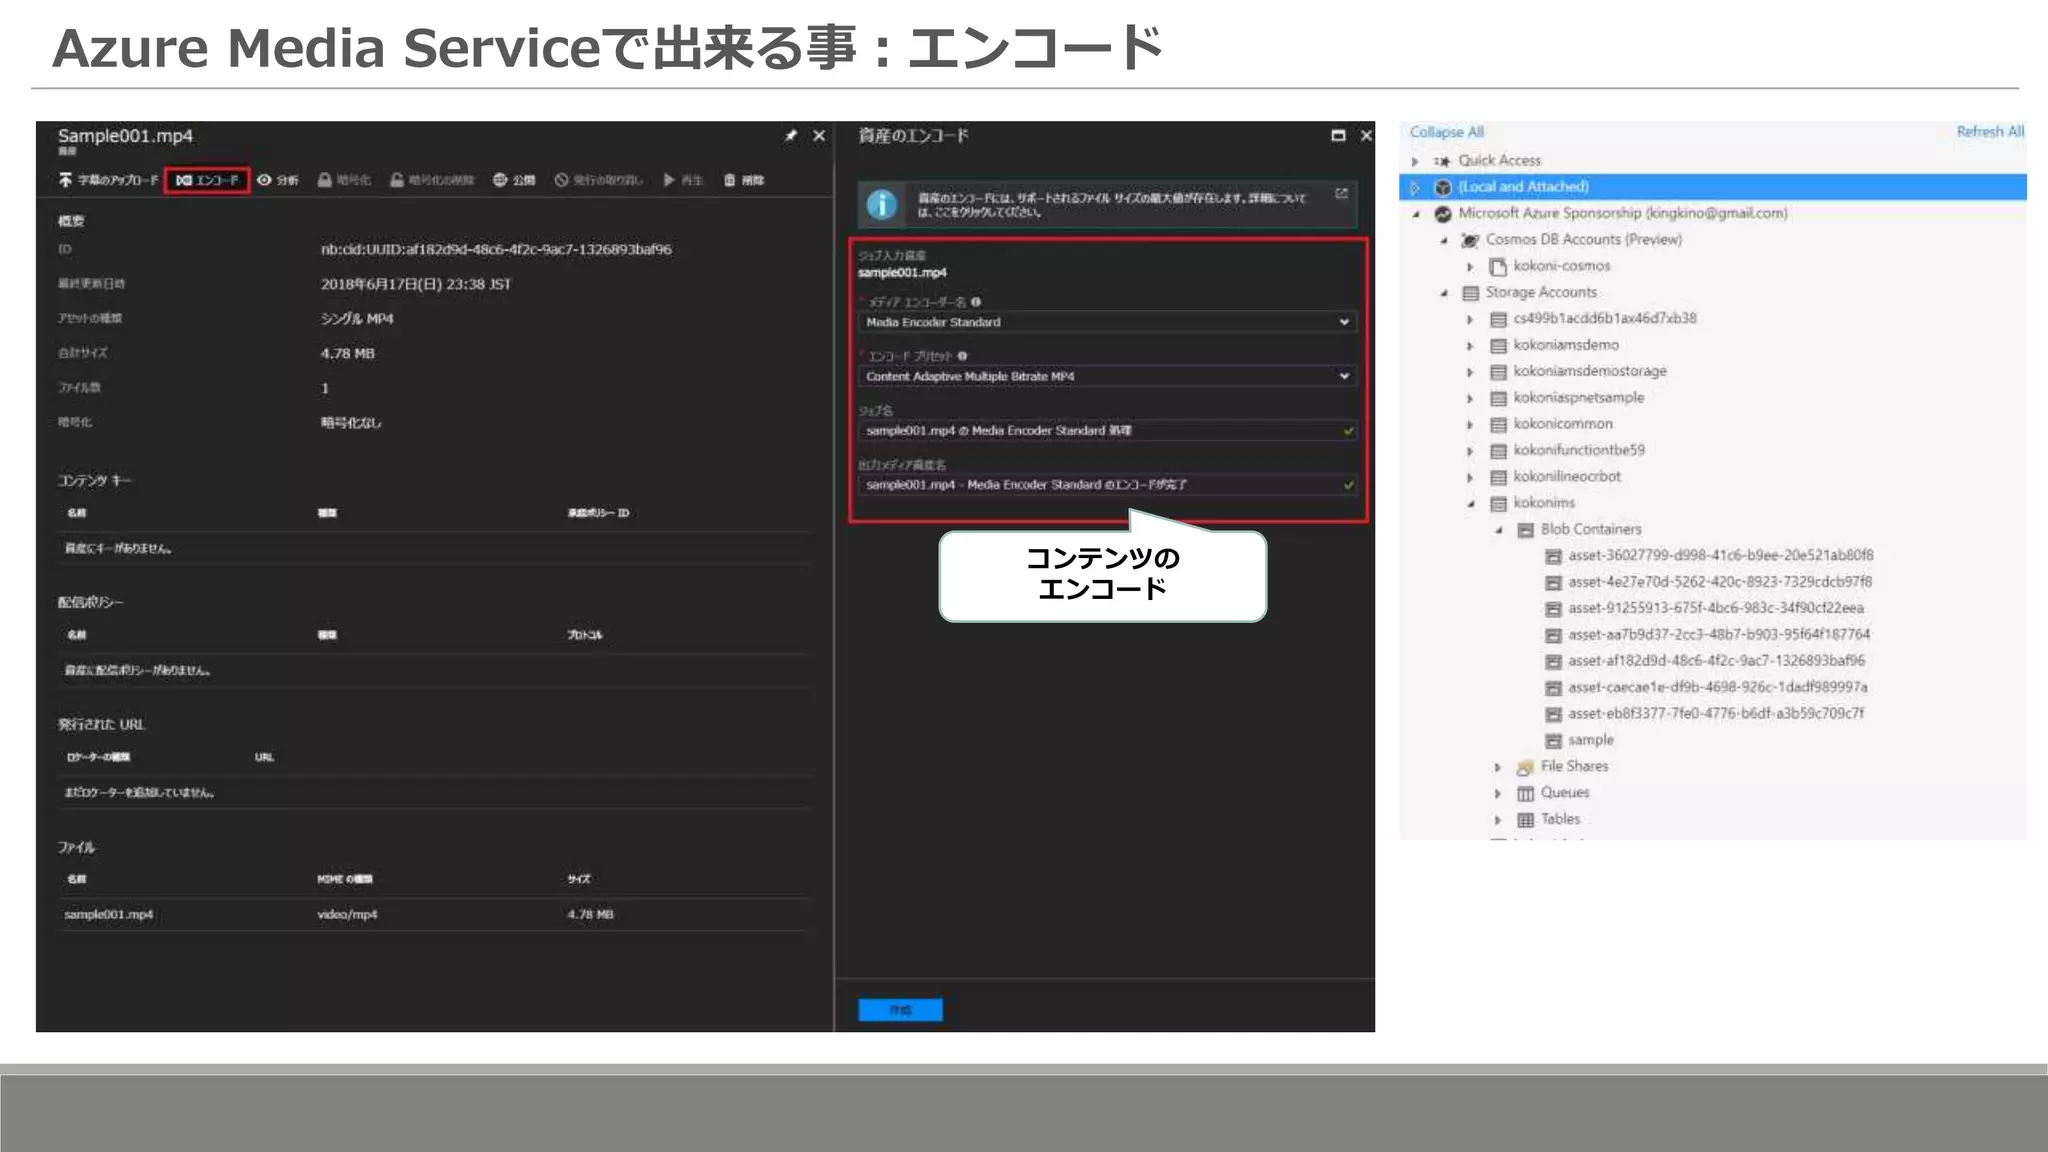Click the Azure Sponsorship subscription icon
The height and width of the screenshot is (1152, 2048).
1442,214
